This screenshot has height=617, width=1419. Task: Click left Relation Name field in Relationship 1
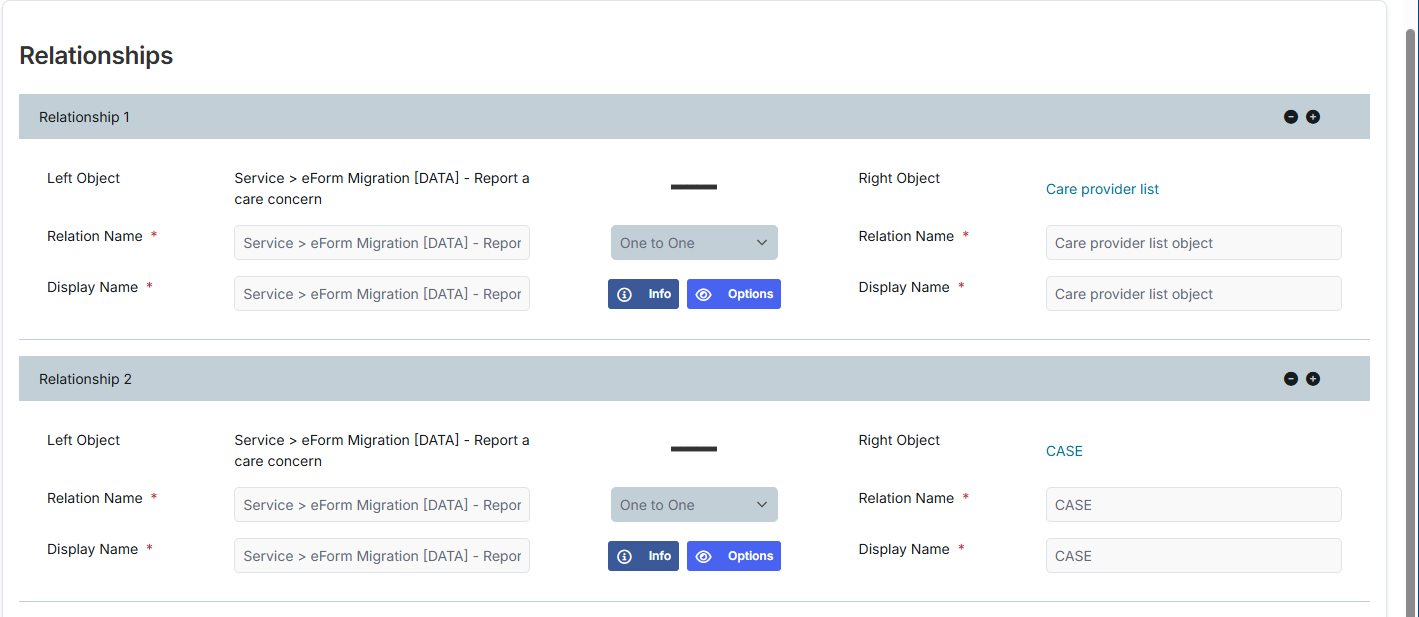[382, 243]
